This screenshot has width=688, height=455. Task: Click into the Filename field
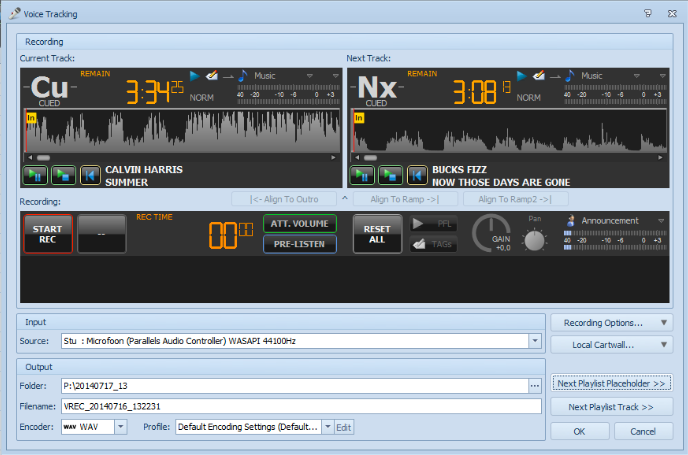(x=301, y=407)
